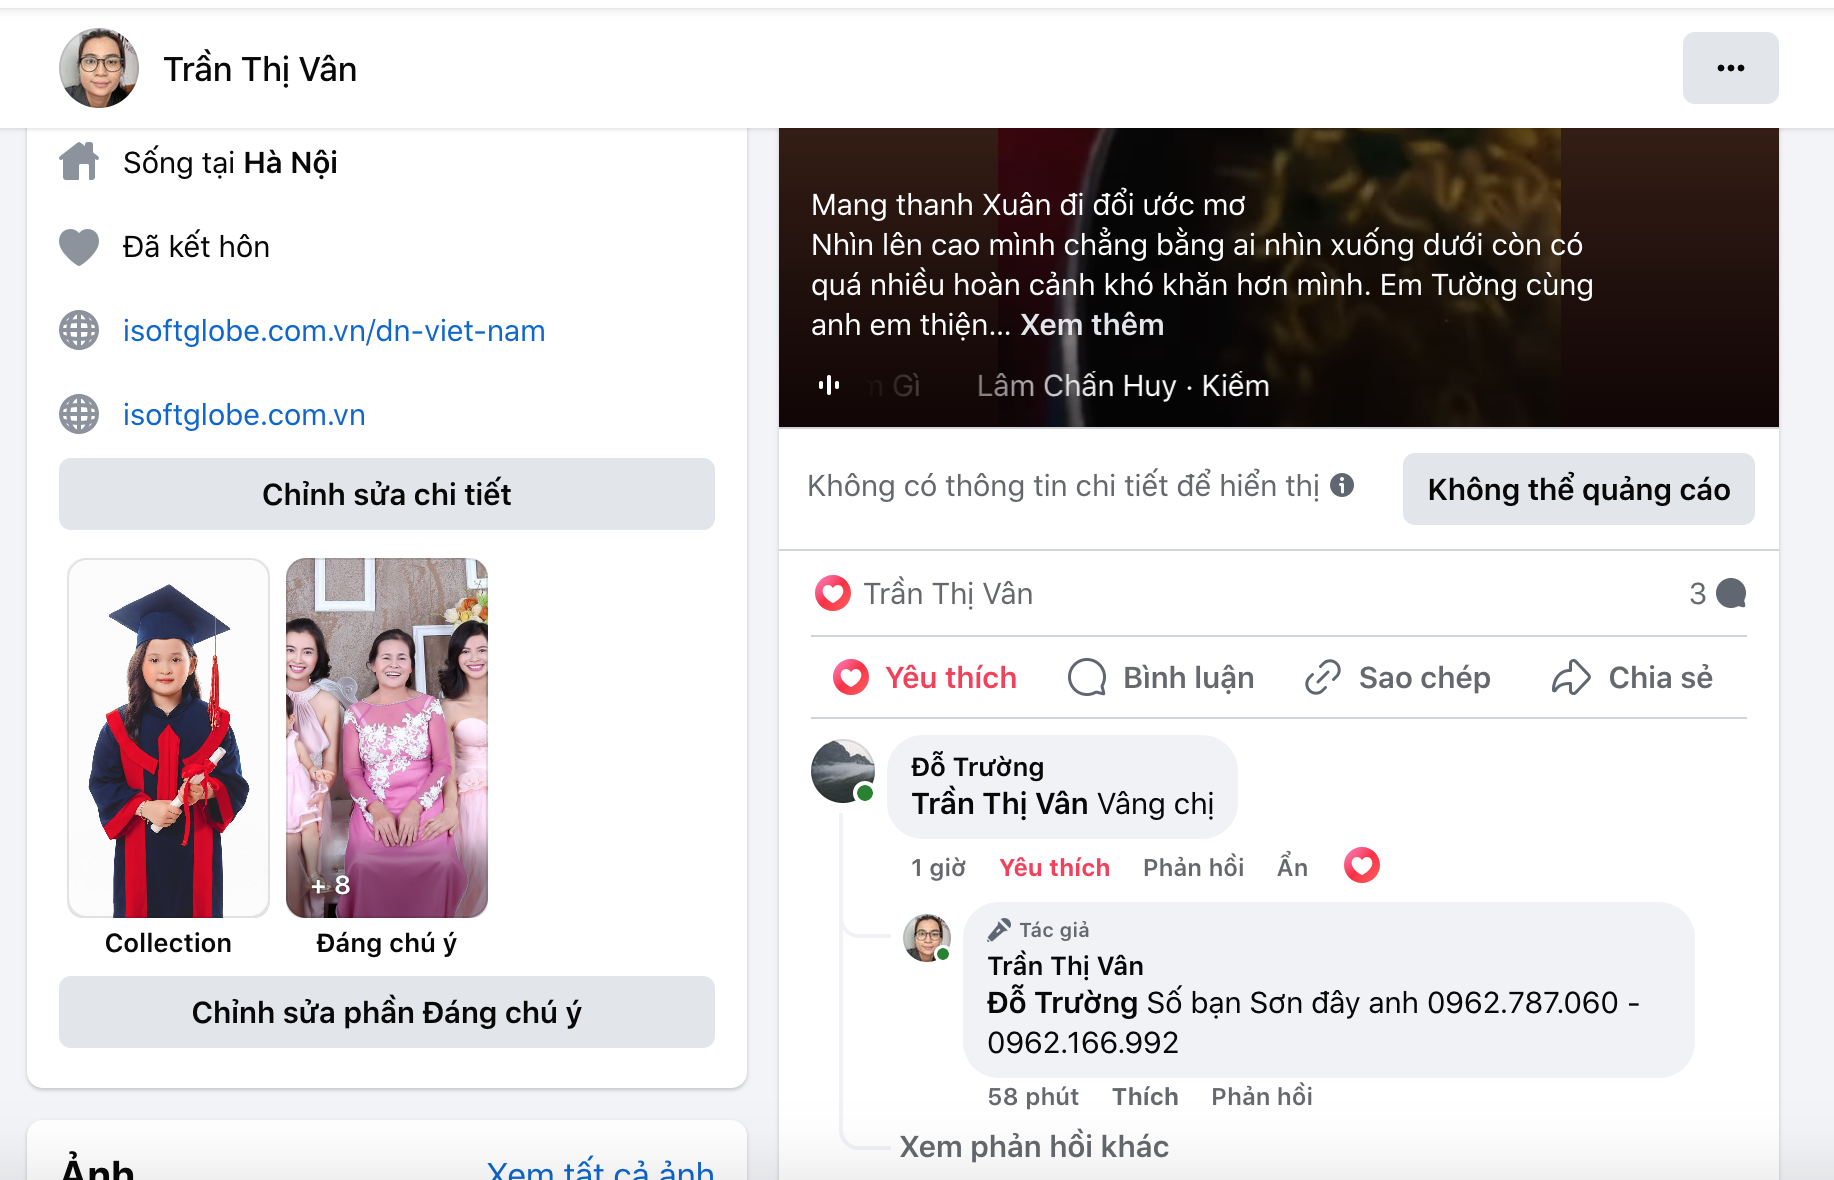Screen dimensions: 1834x1180
Task: Click the 1 giờ comment timestamp
Action: tap(938, 867)
